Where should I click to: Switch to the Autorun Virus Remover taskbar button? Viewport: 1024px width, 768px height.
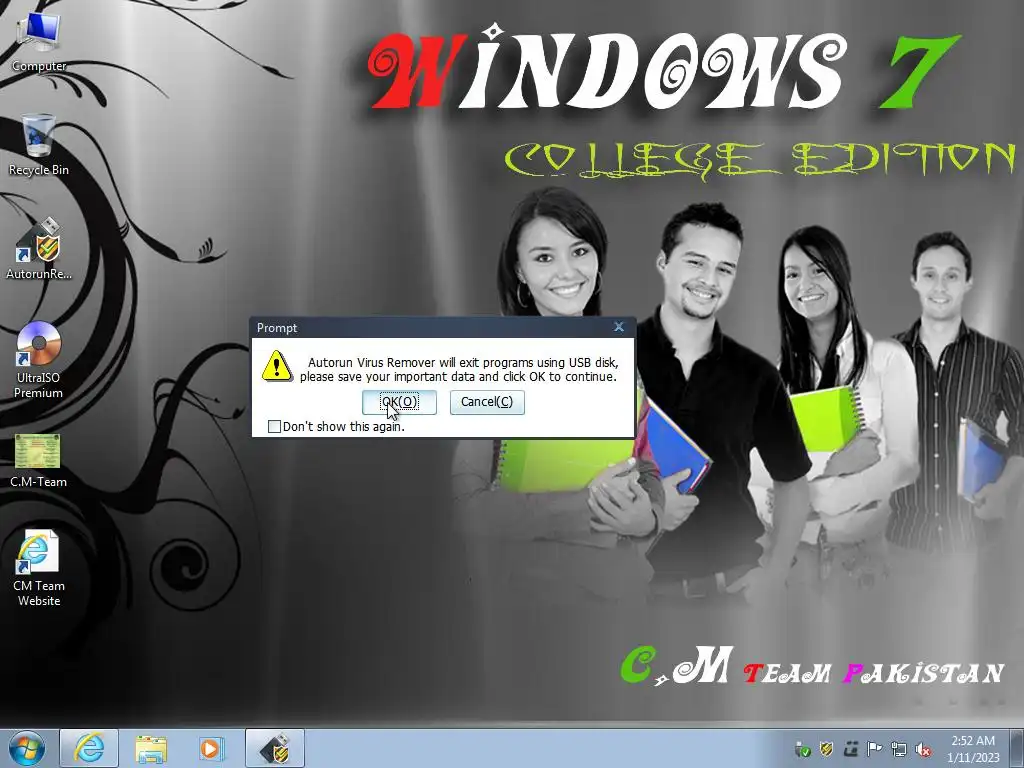click(x=275, y=748)
